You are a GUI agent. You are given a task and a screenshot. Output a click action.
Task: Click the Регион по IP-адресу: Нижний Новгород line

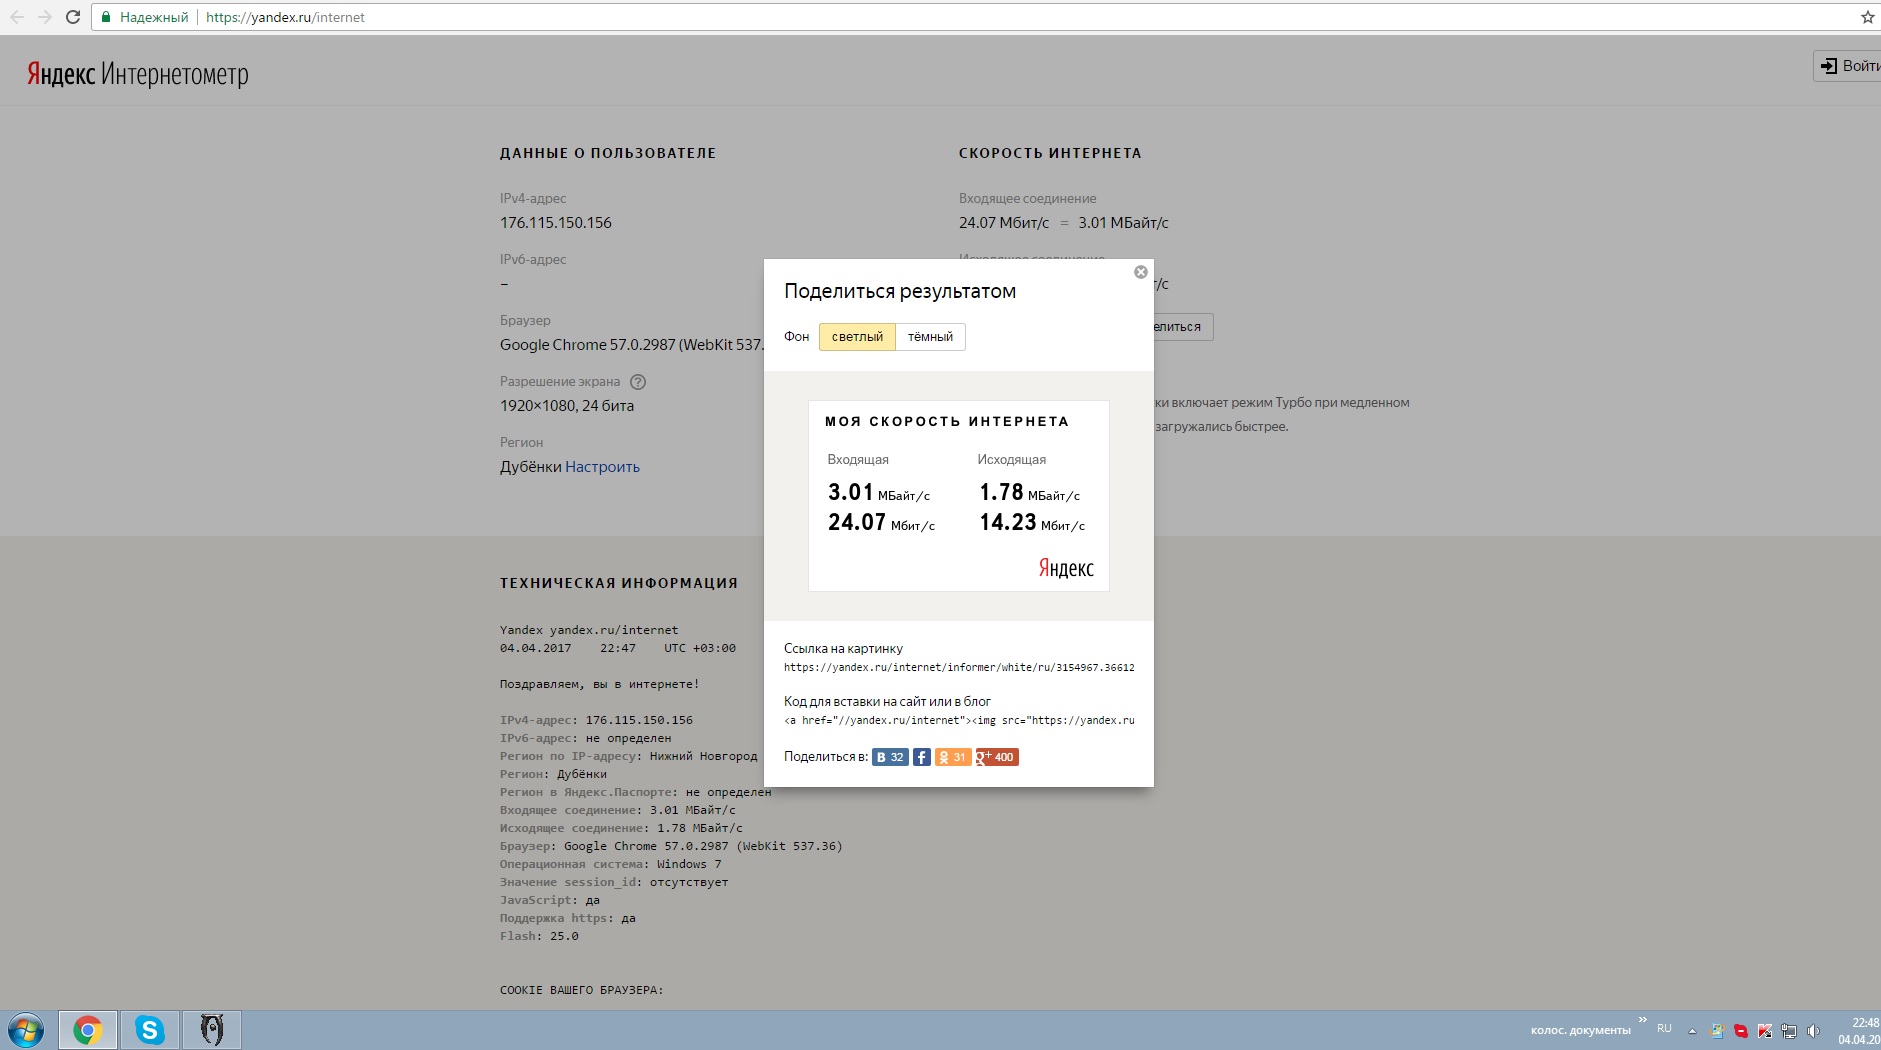[x=629, y=756]
